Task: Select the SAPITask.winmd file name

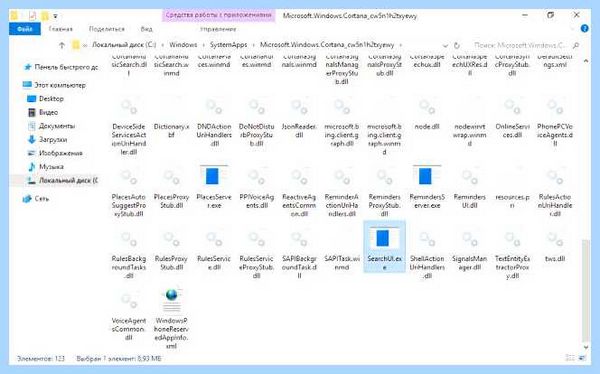Action: coord(342,263)
